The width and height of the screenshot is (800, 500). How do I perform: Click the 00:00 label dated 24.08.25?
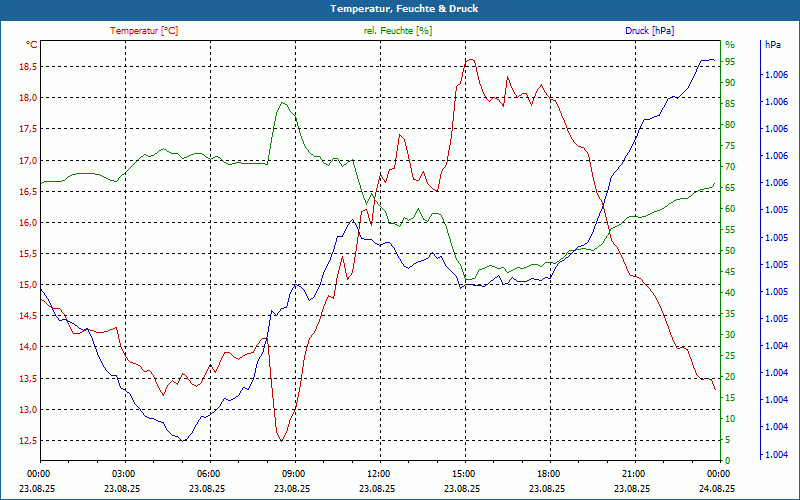click(x=718, y=473)
